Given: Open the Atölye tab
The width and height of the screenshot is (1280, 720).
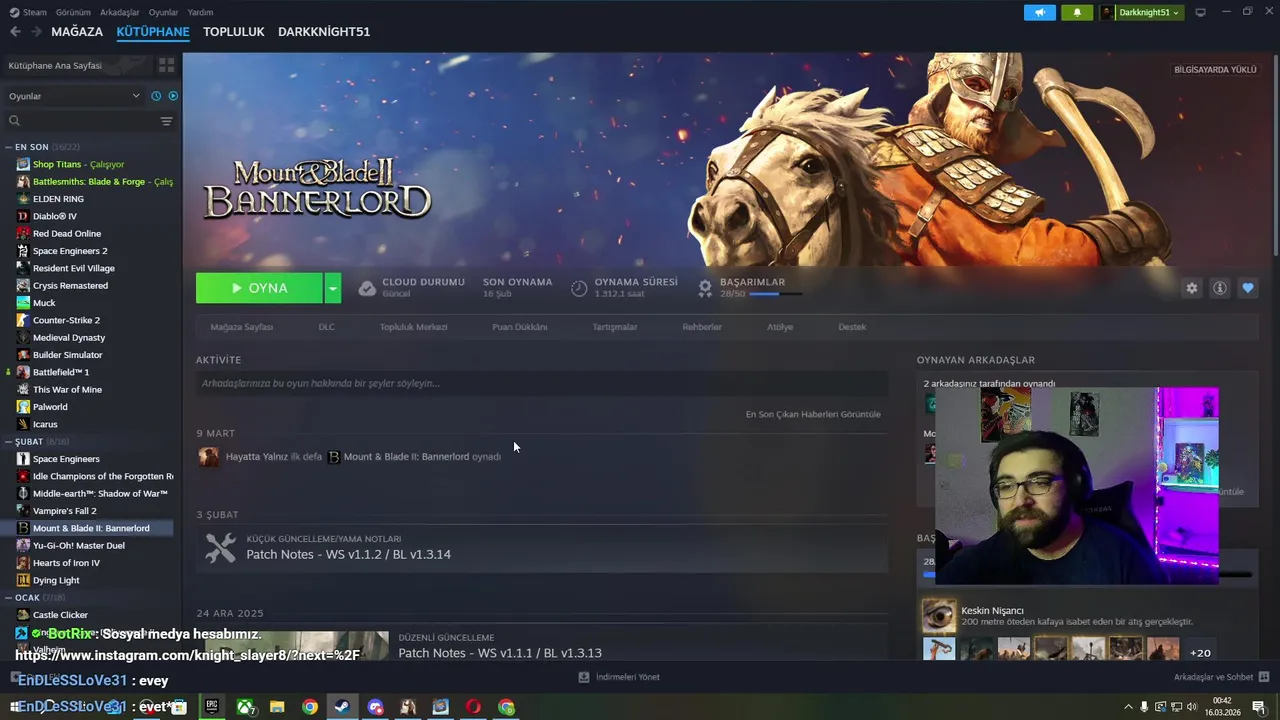Looking at the screenshot, I should [x=780, y=327].
